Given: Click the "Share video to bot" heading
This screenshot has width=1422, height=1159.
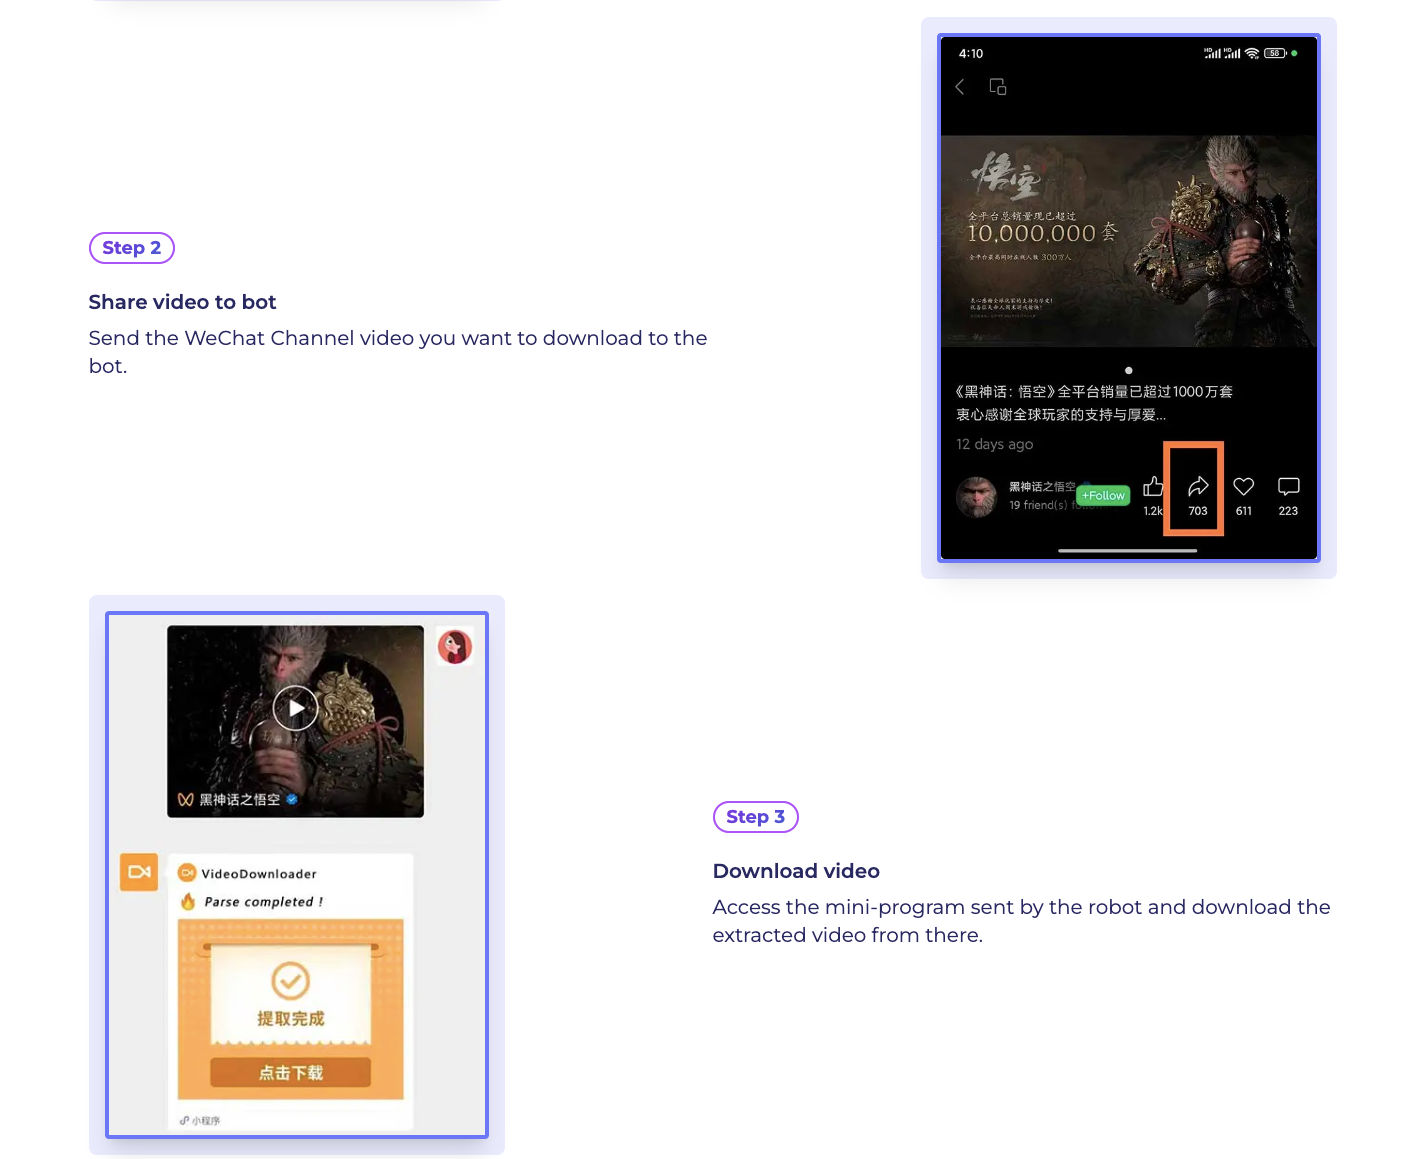Looking at the screenshot, I should pyautogui.click(x=182, y=302).
